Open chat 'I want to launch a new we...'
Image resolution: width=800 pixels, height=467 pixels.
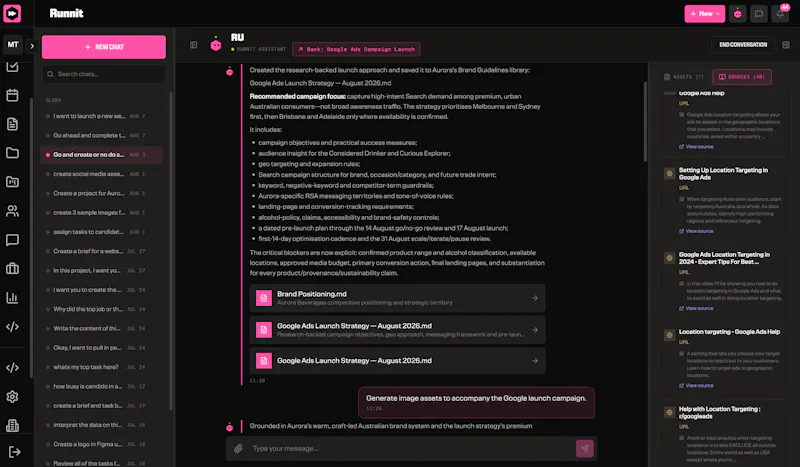[102, 116]
